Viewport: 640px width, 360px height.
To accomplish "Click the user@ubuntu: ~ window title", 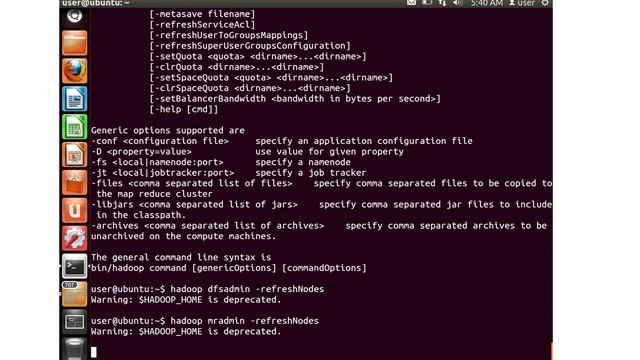I will click(96, 3).
